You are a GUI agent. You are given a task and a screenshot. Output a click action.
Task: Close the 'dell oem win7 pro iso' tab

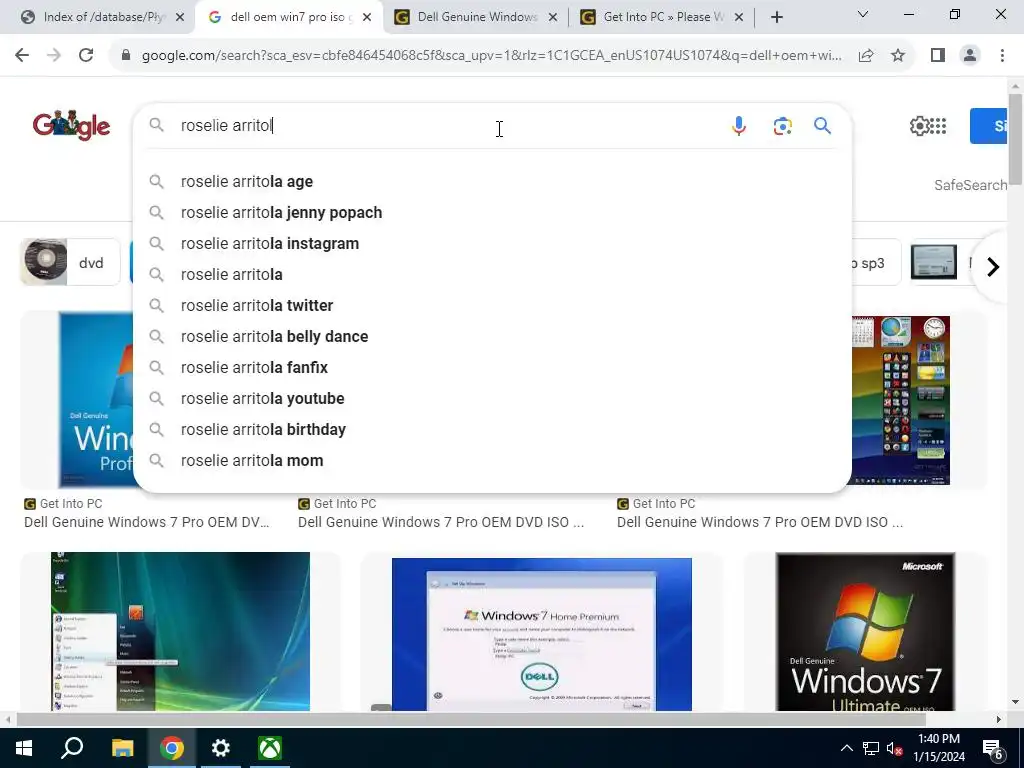(367, 18)
